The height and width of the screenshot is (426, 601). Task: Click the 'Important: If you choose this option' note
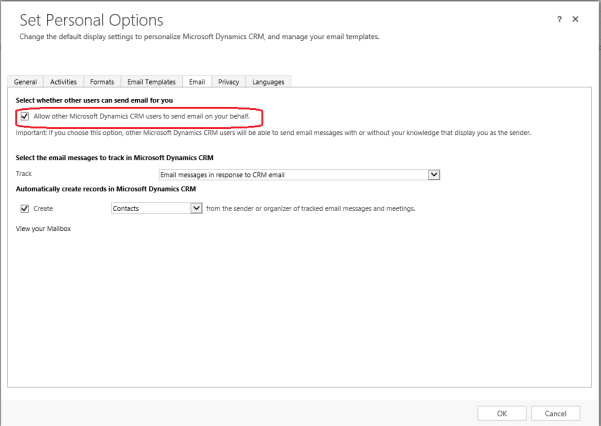pyautogui.click(x=273, y=133)
